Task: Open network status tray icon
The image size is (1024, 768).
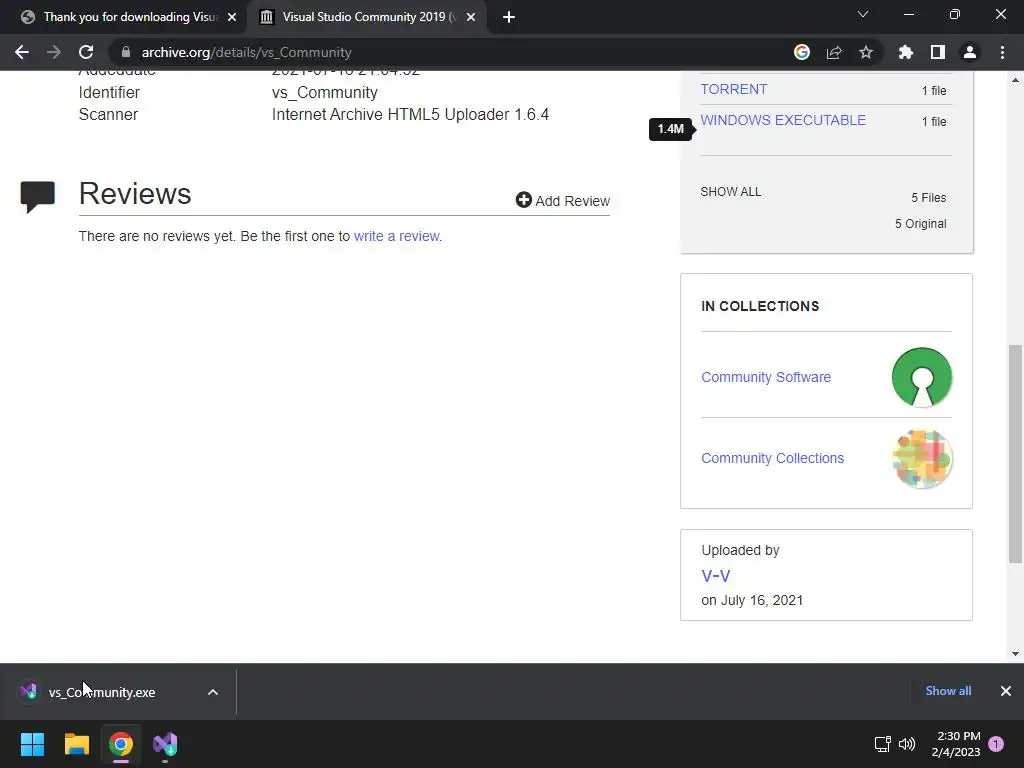Action: [x=882, y=744]
